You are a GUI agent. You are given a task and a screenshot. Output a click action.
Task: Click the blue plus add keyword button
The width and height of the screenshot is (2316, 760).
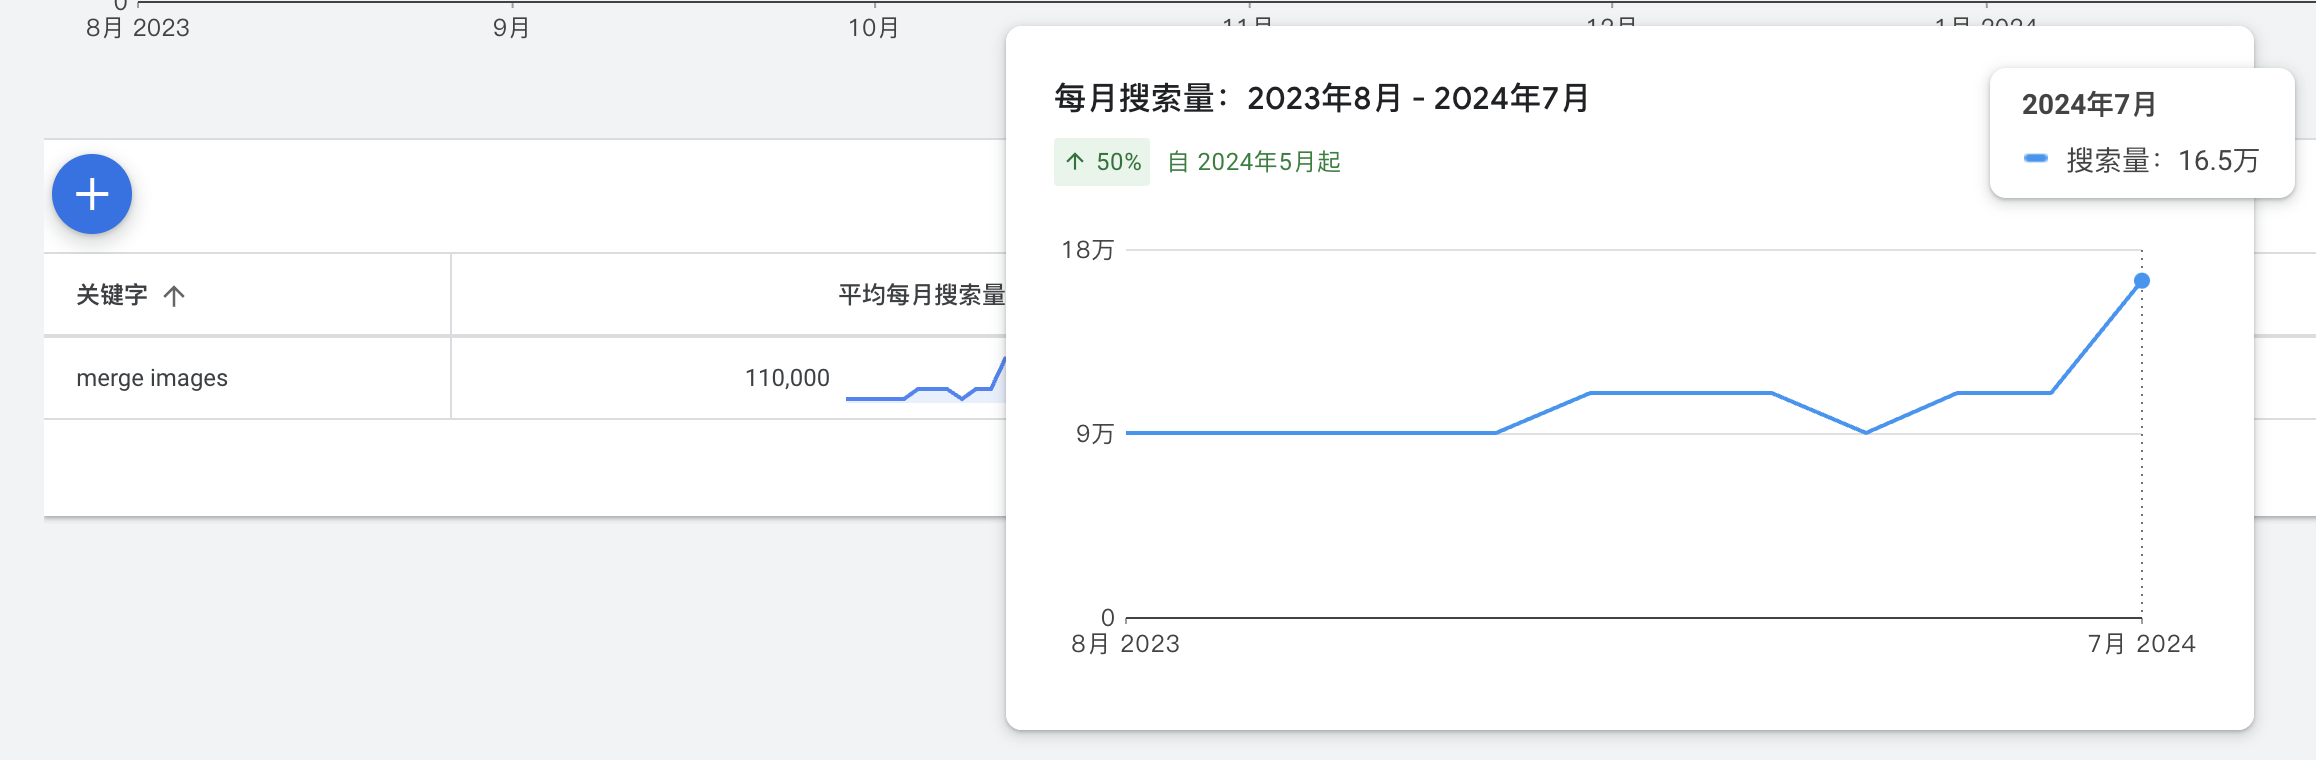(x=92, y=194)
